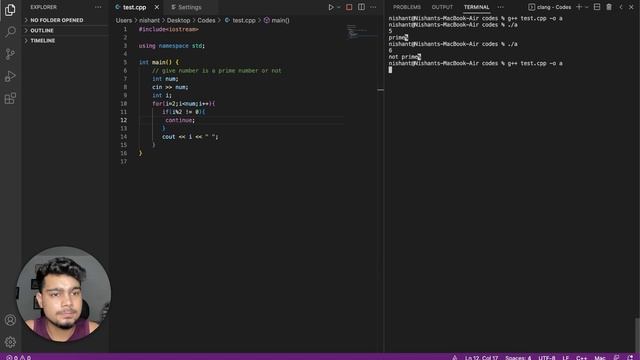
Task: Open notifications bell in status bar
Action: (630, 357)
